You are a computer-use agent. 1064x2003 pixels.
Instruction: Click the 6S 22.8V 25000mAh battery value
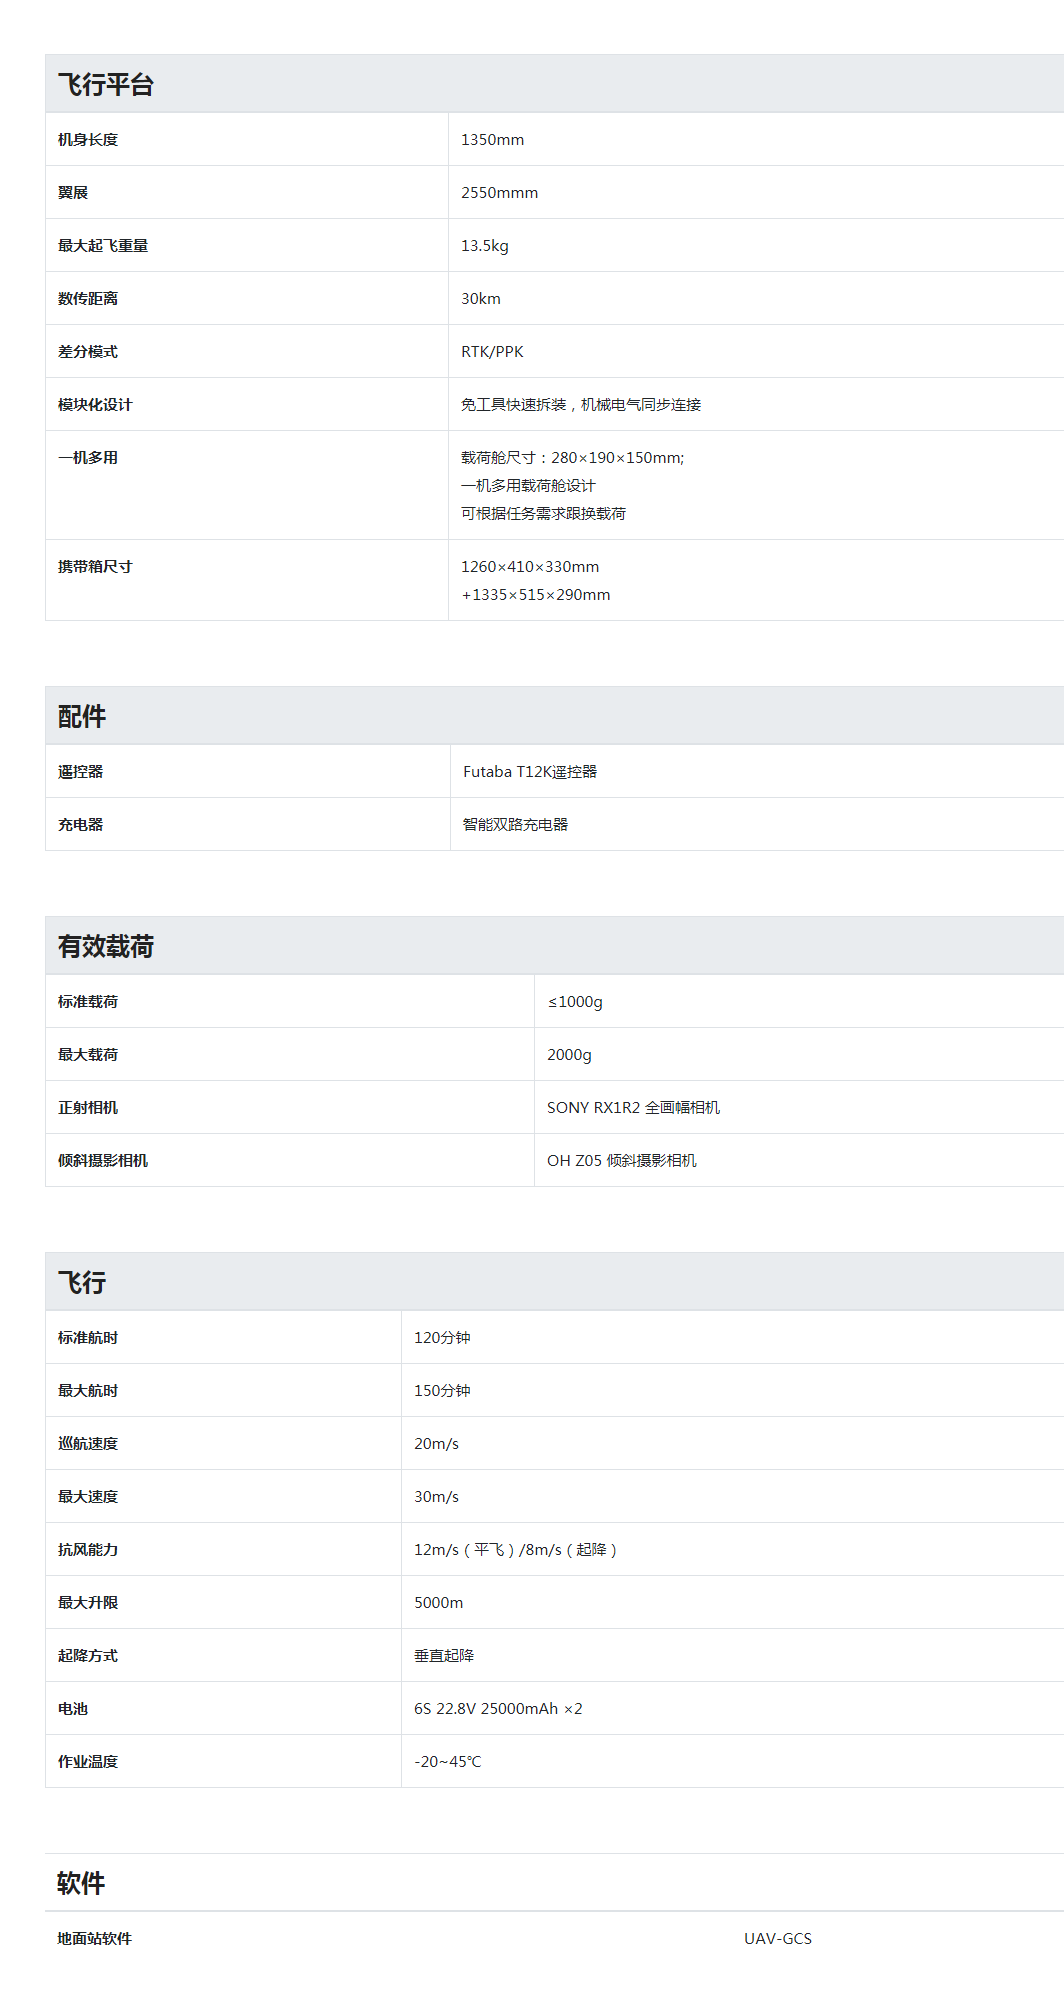point(498,1709)
